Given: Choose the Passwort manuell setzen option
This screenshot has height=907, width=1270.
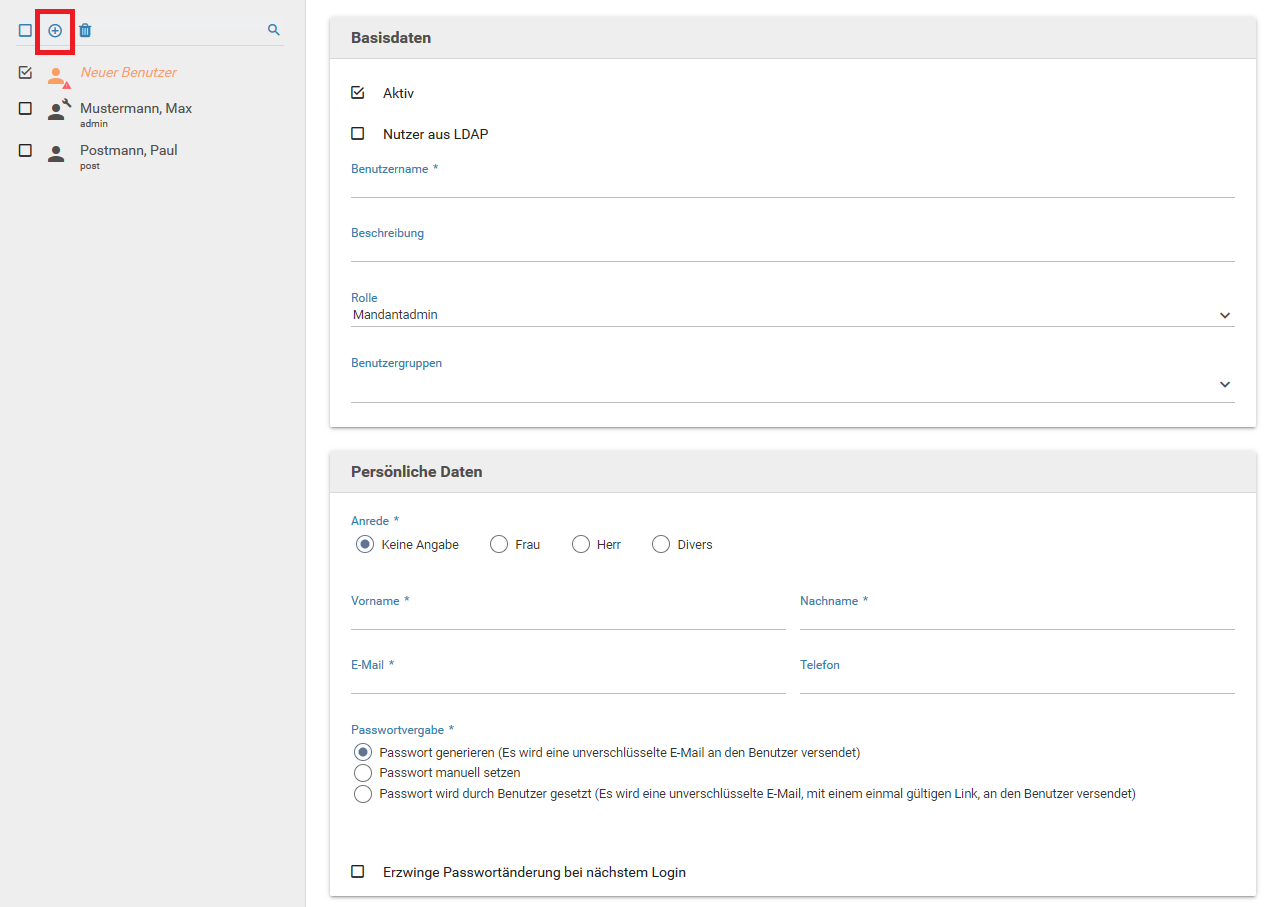Looking at the screenshot, I should tap(363, 773).
